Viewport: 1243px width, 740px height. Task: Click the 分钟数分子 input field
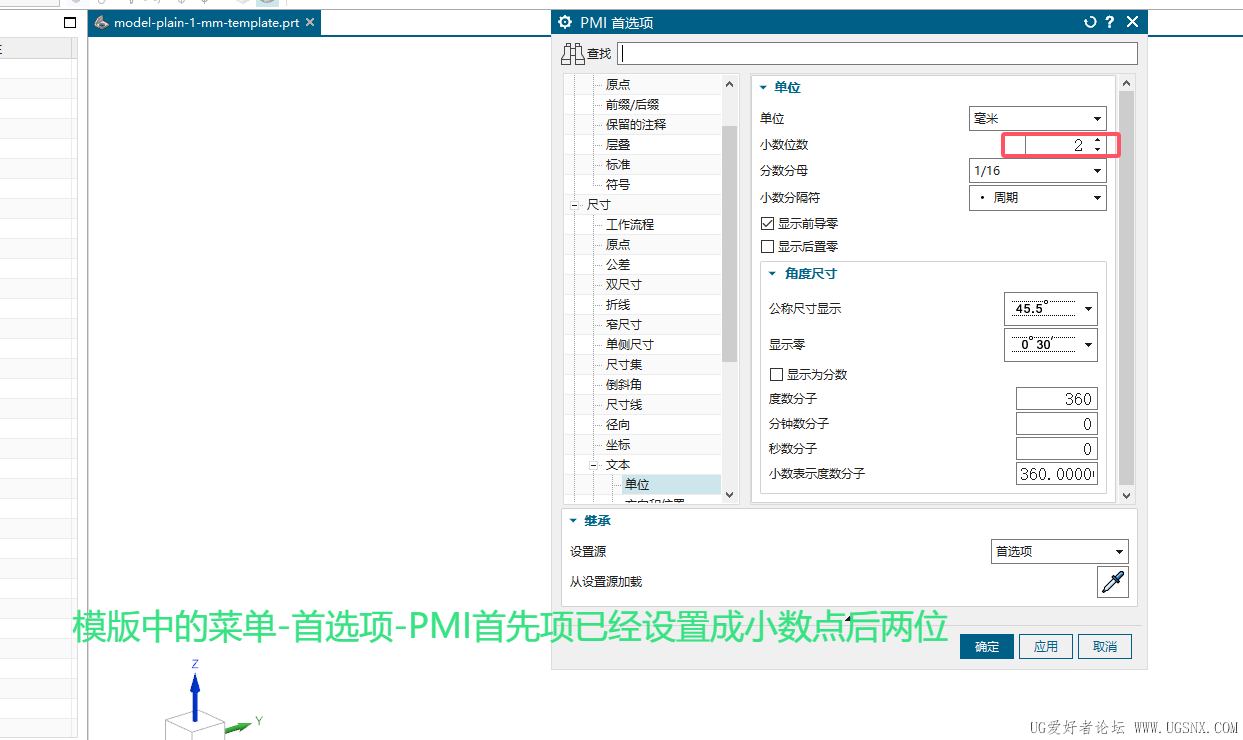point(1056,424)
